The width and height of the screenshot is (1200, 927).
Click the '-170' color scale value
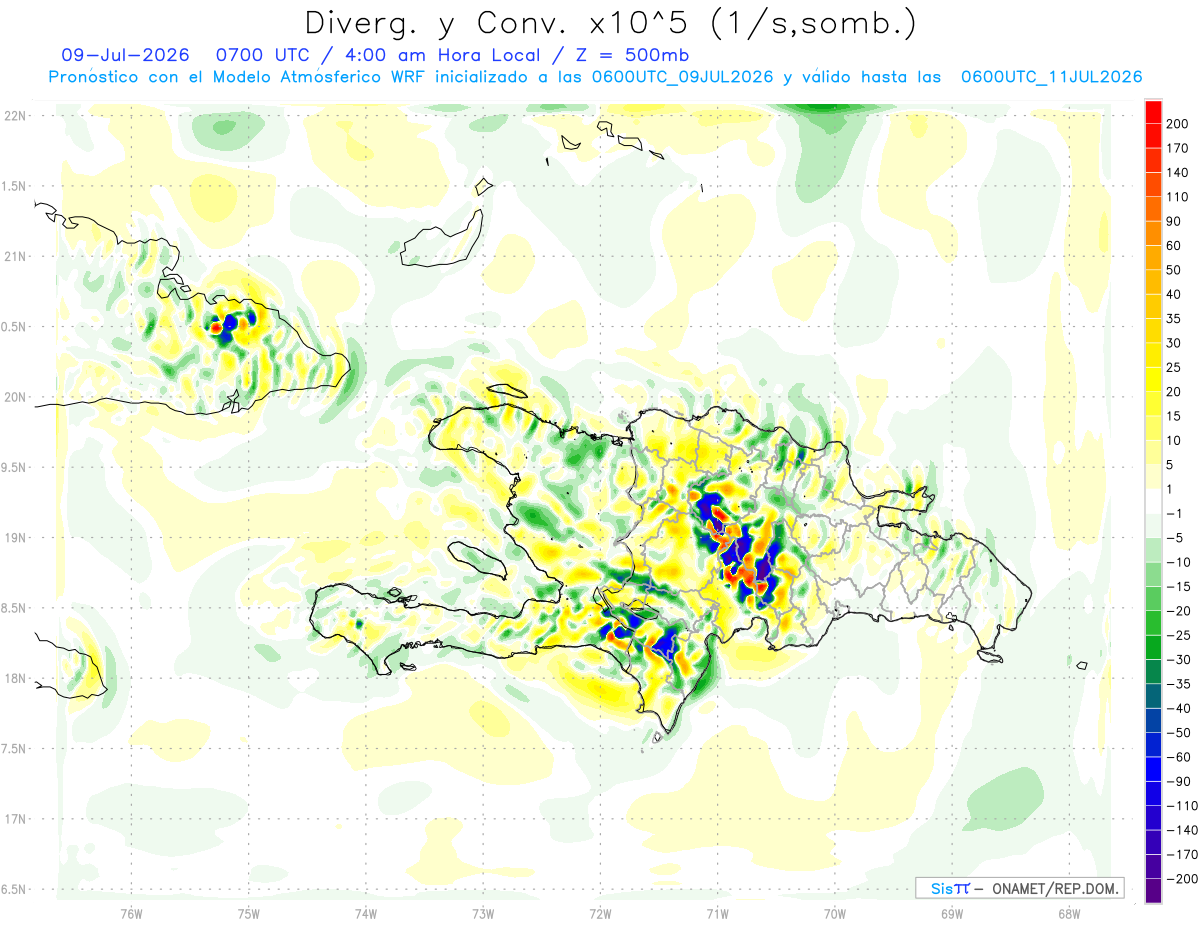[x=1182, y=854]
